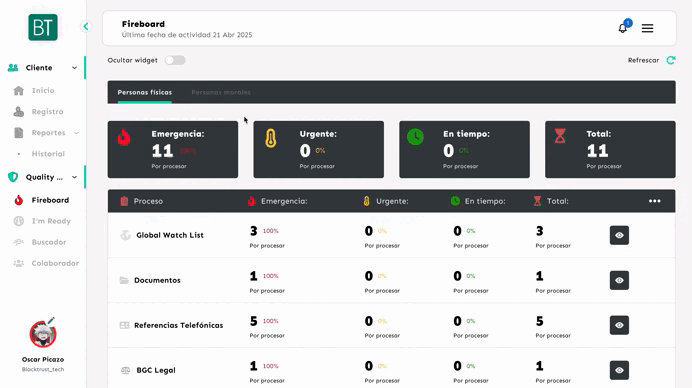The image size is (692, 388).
Task: Open Buscador in sidebar
Action: click(49, 242)
